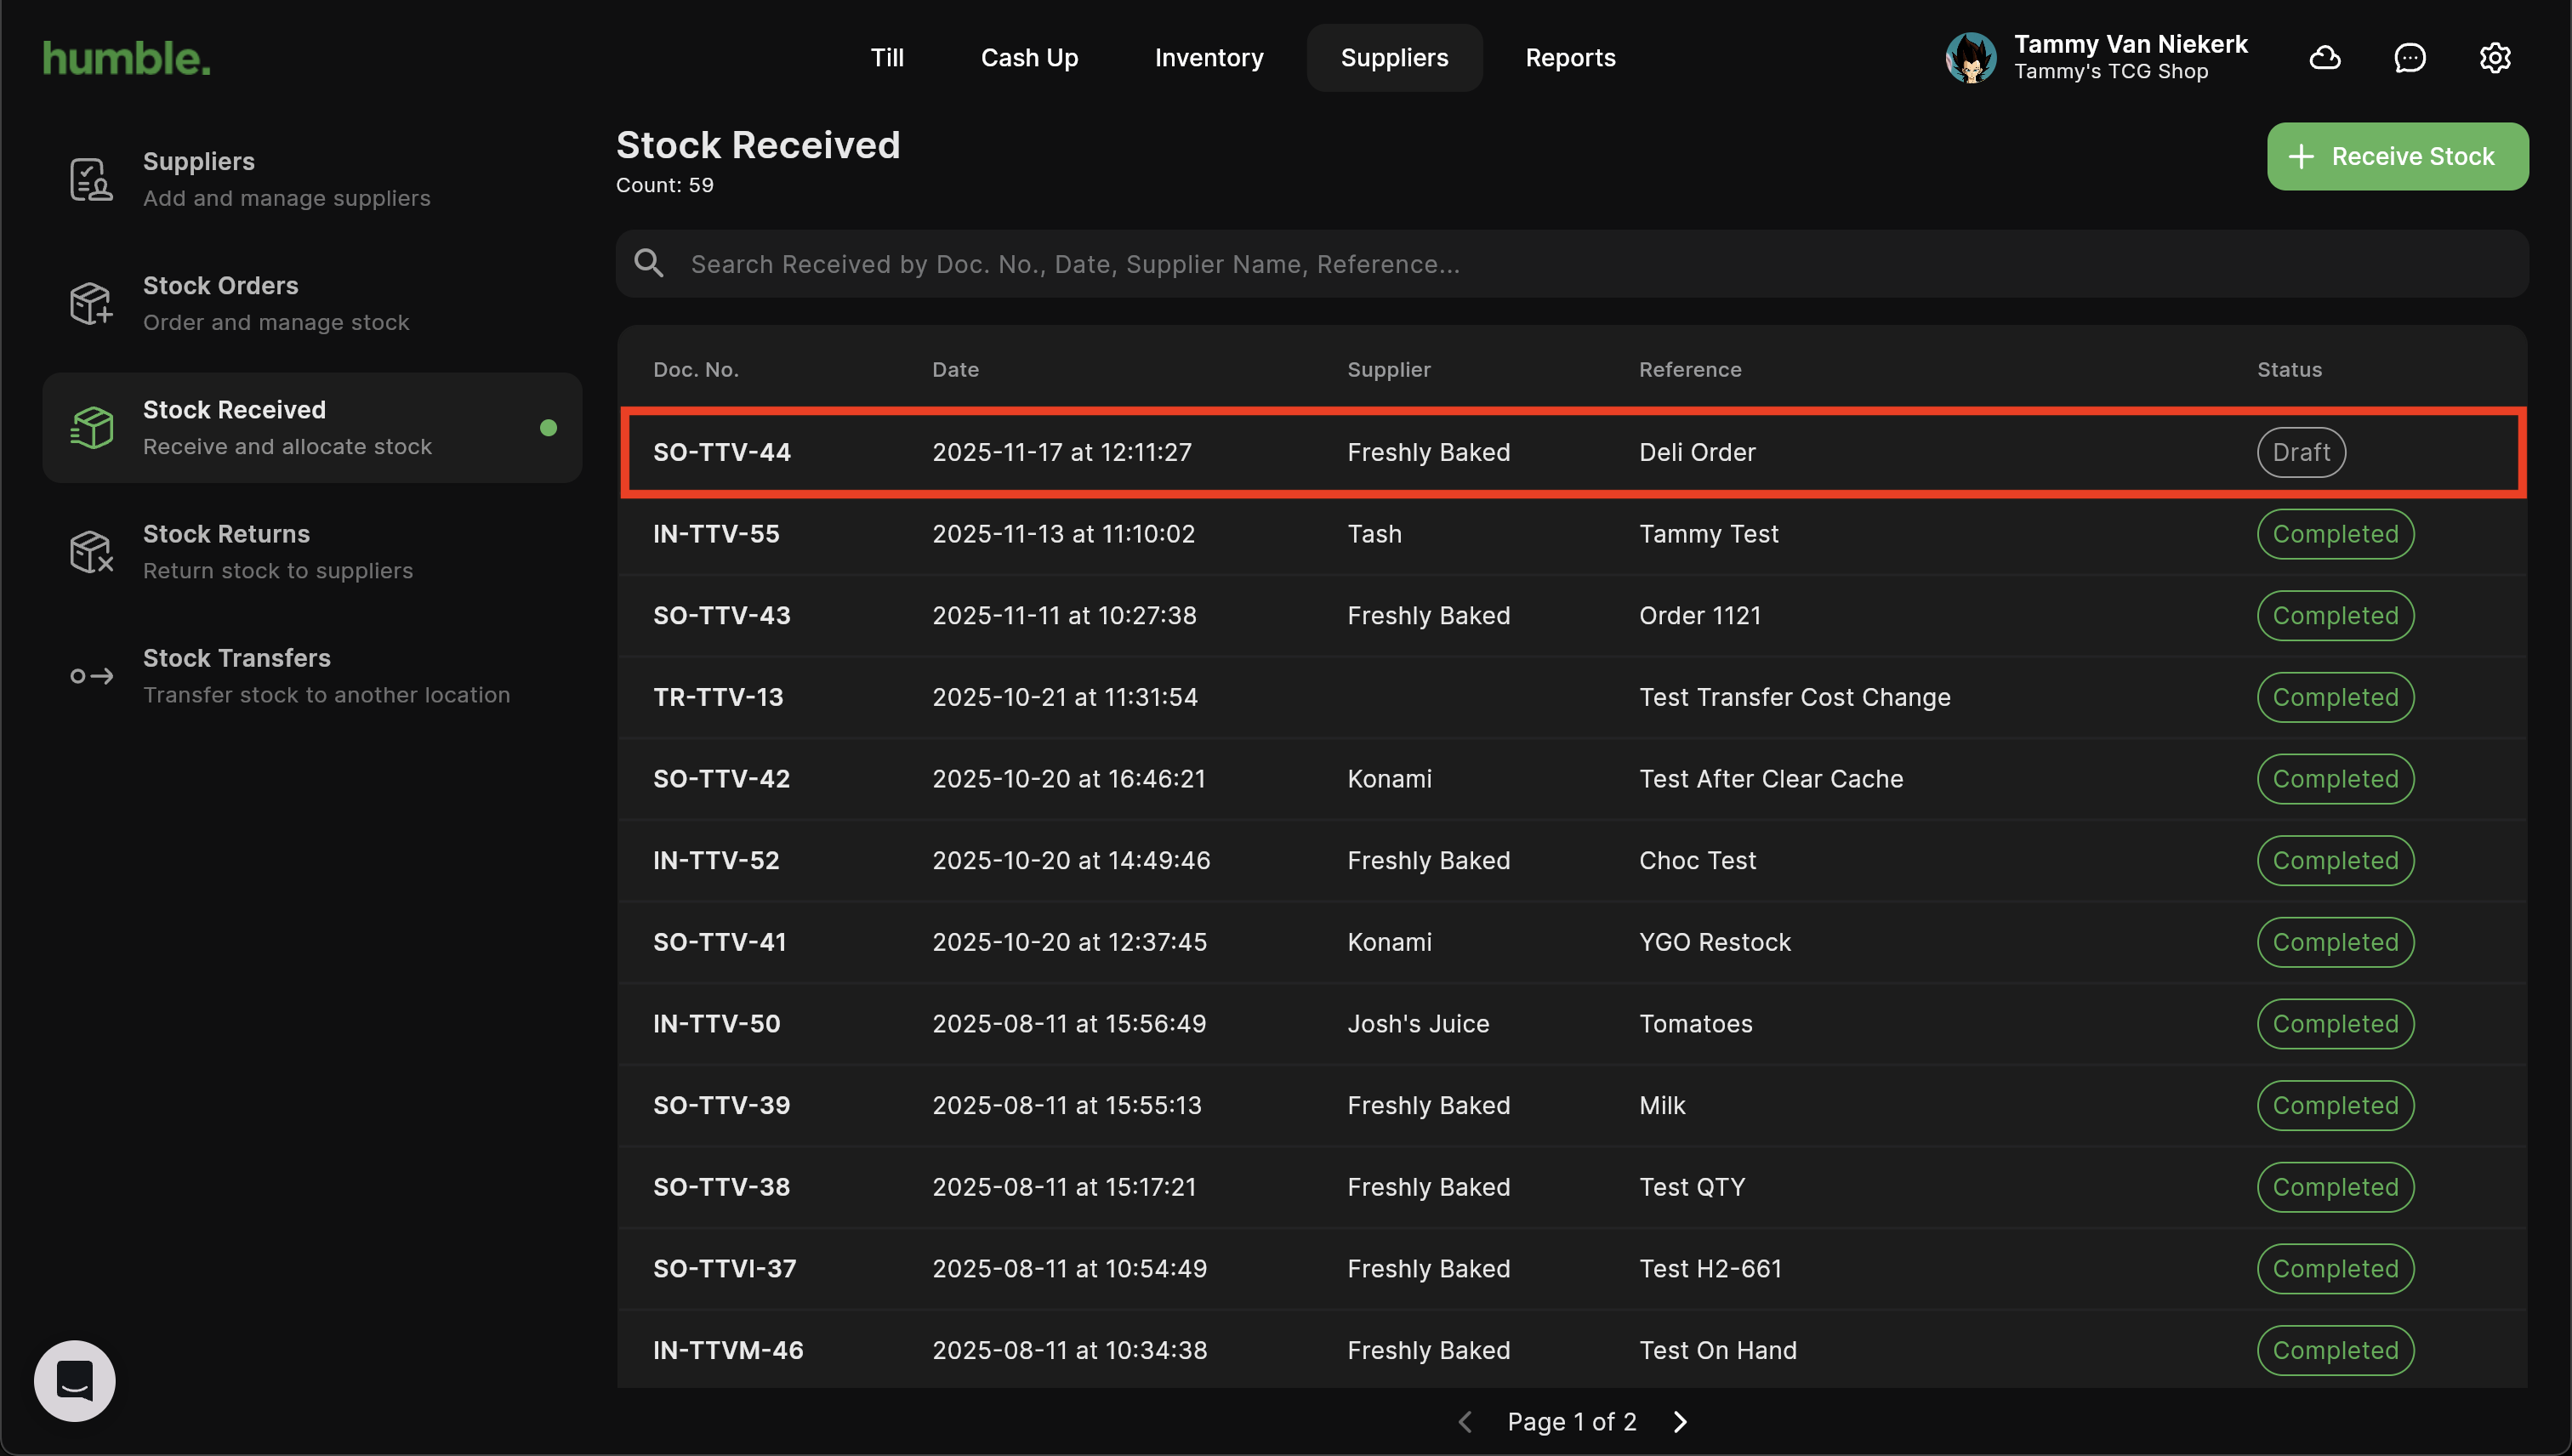The height and width of the screenshot is (1456, 2572).
Task: Open the Cash Up tab
Action: click(x=1029, y=58)
